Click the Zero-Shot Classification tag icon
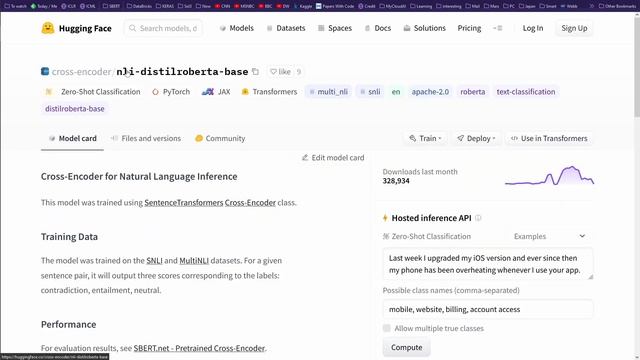The image size is (640, 360). 49,92
